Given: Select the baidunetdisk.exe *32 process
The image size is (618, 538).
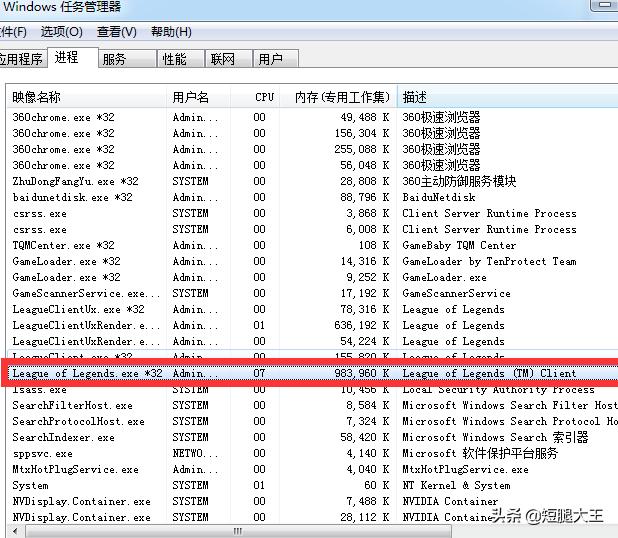Looking at the screenshot, I should click(313, 197).
